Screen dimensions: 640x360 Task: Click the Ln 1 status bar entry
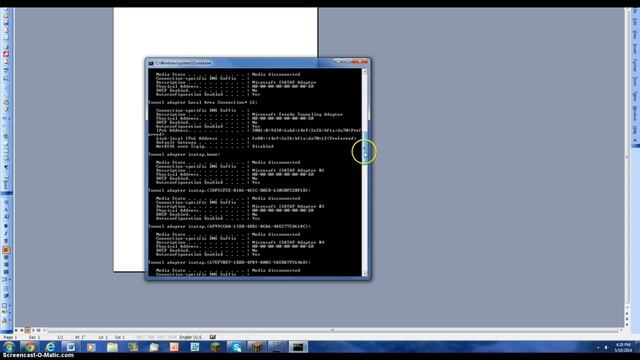(x=103, y=337)
